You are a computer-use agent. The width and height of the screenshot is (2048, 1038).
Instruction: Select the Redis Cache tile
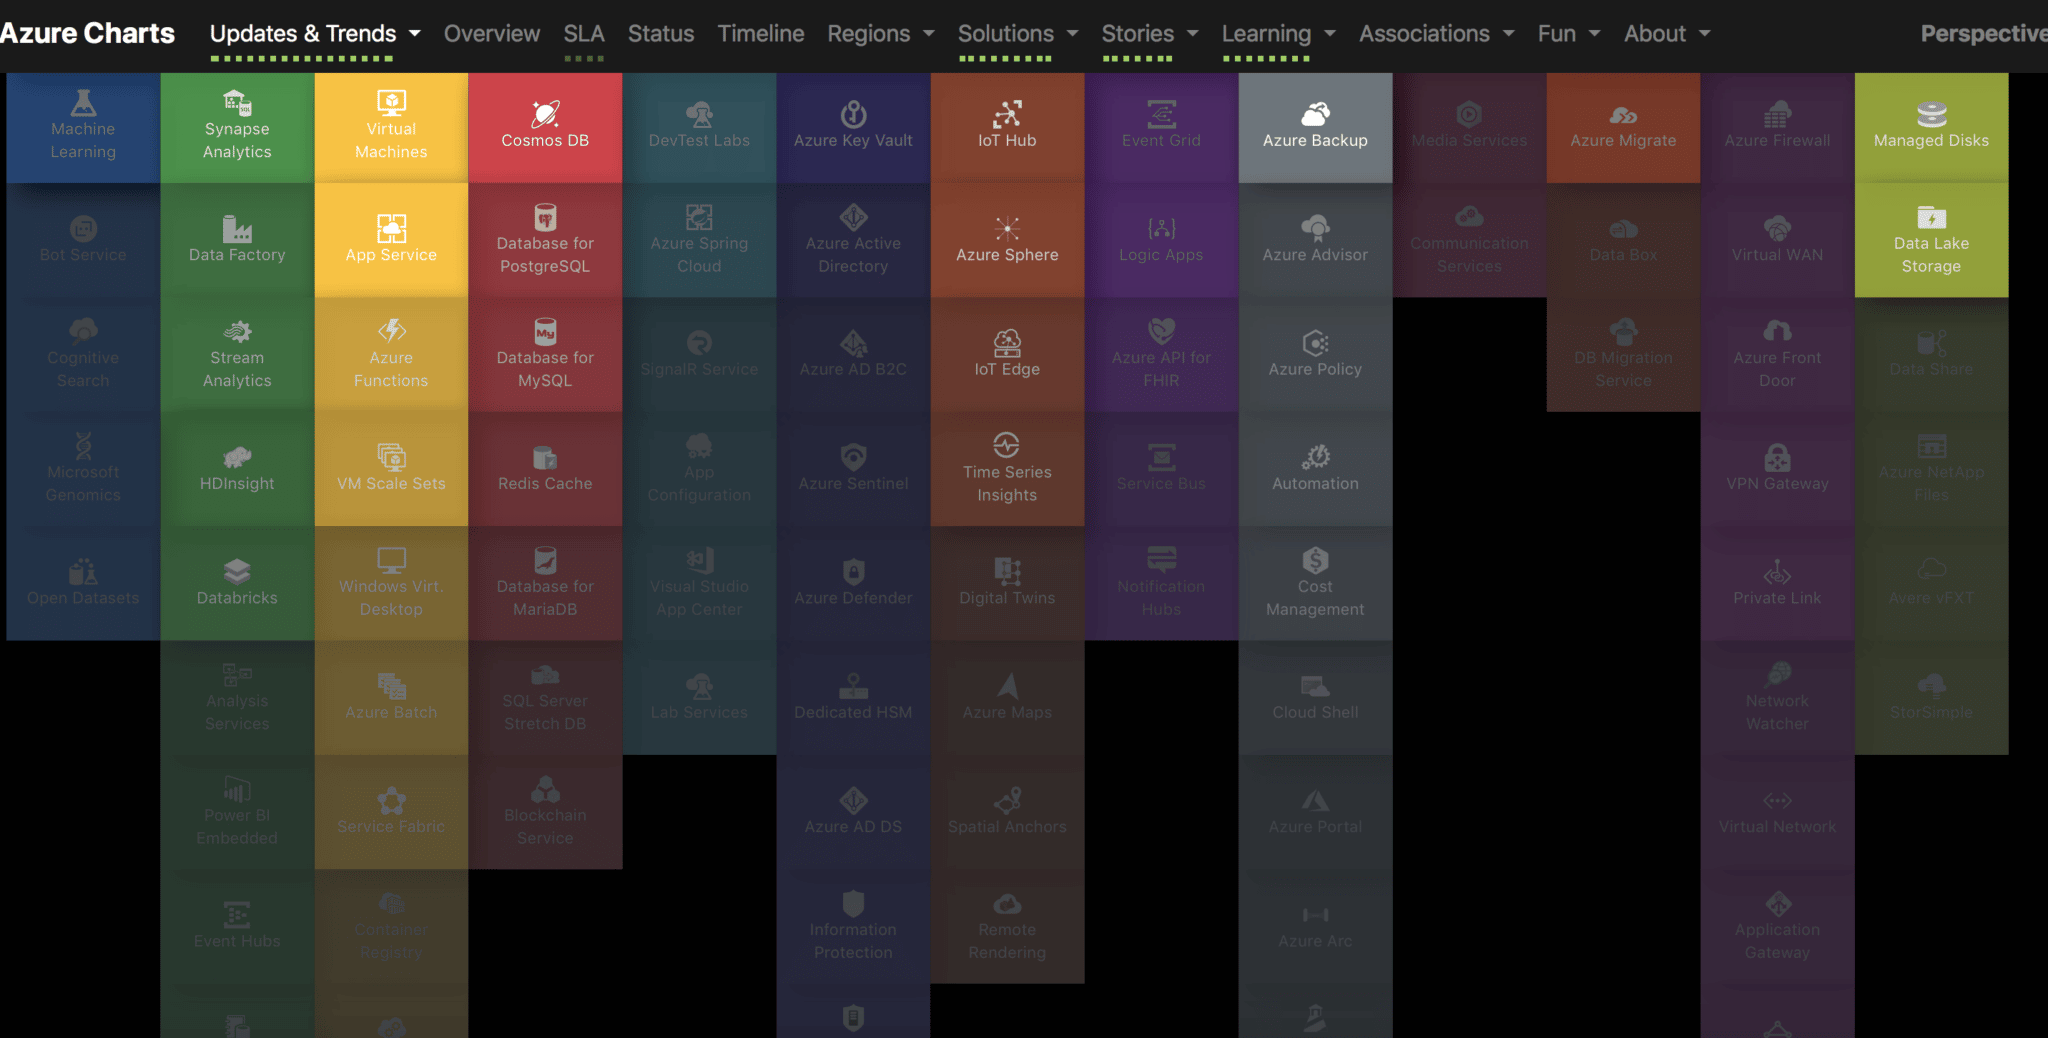pyautogui.click(x=545, y=469)
